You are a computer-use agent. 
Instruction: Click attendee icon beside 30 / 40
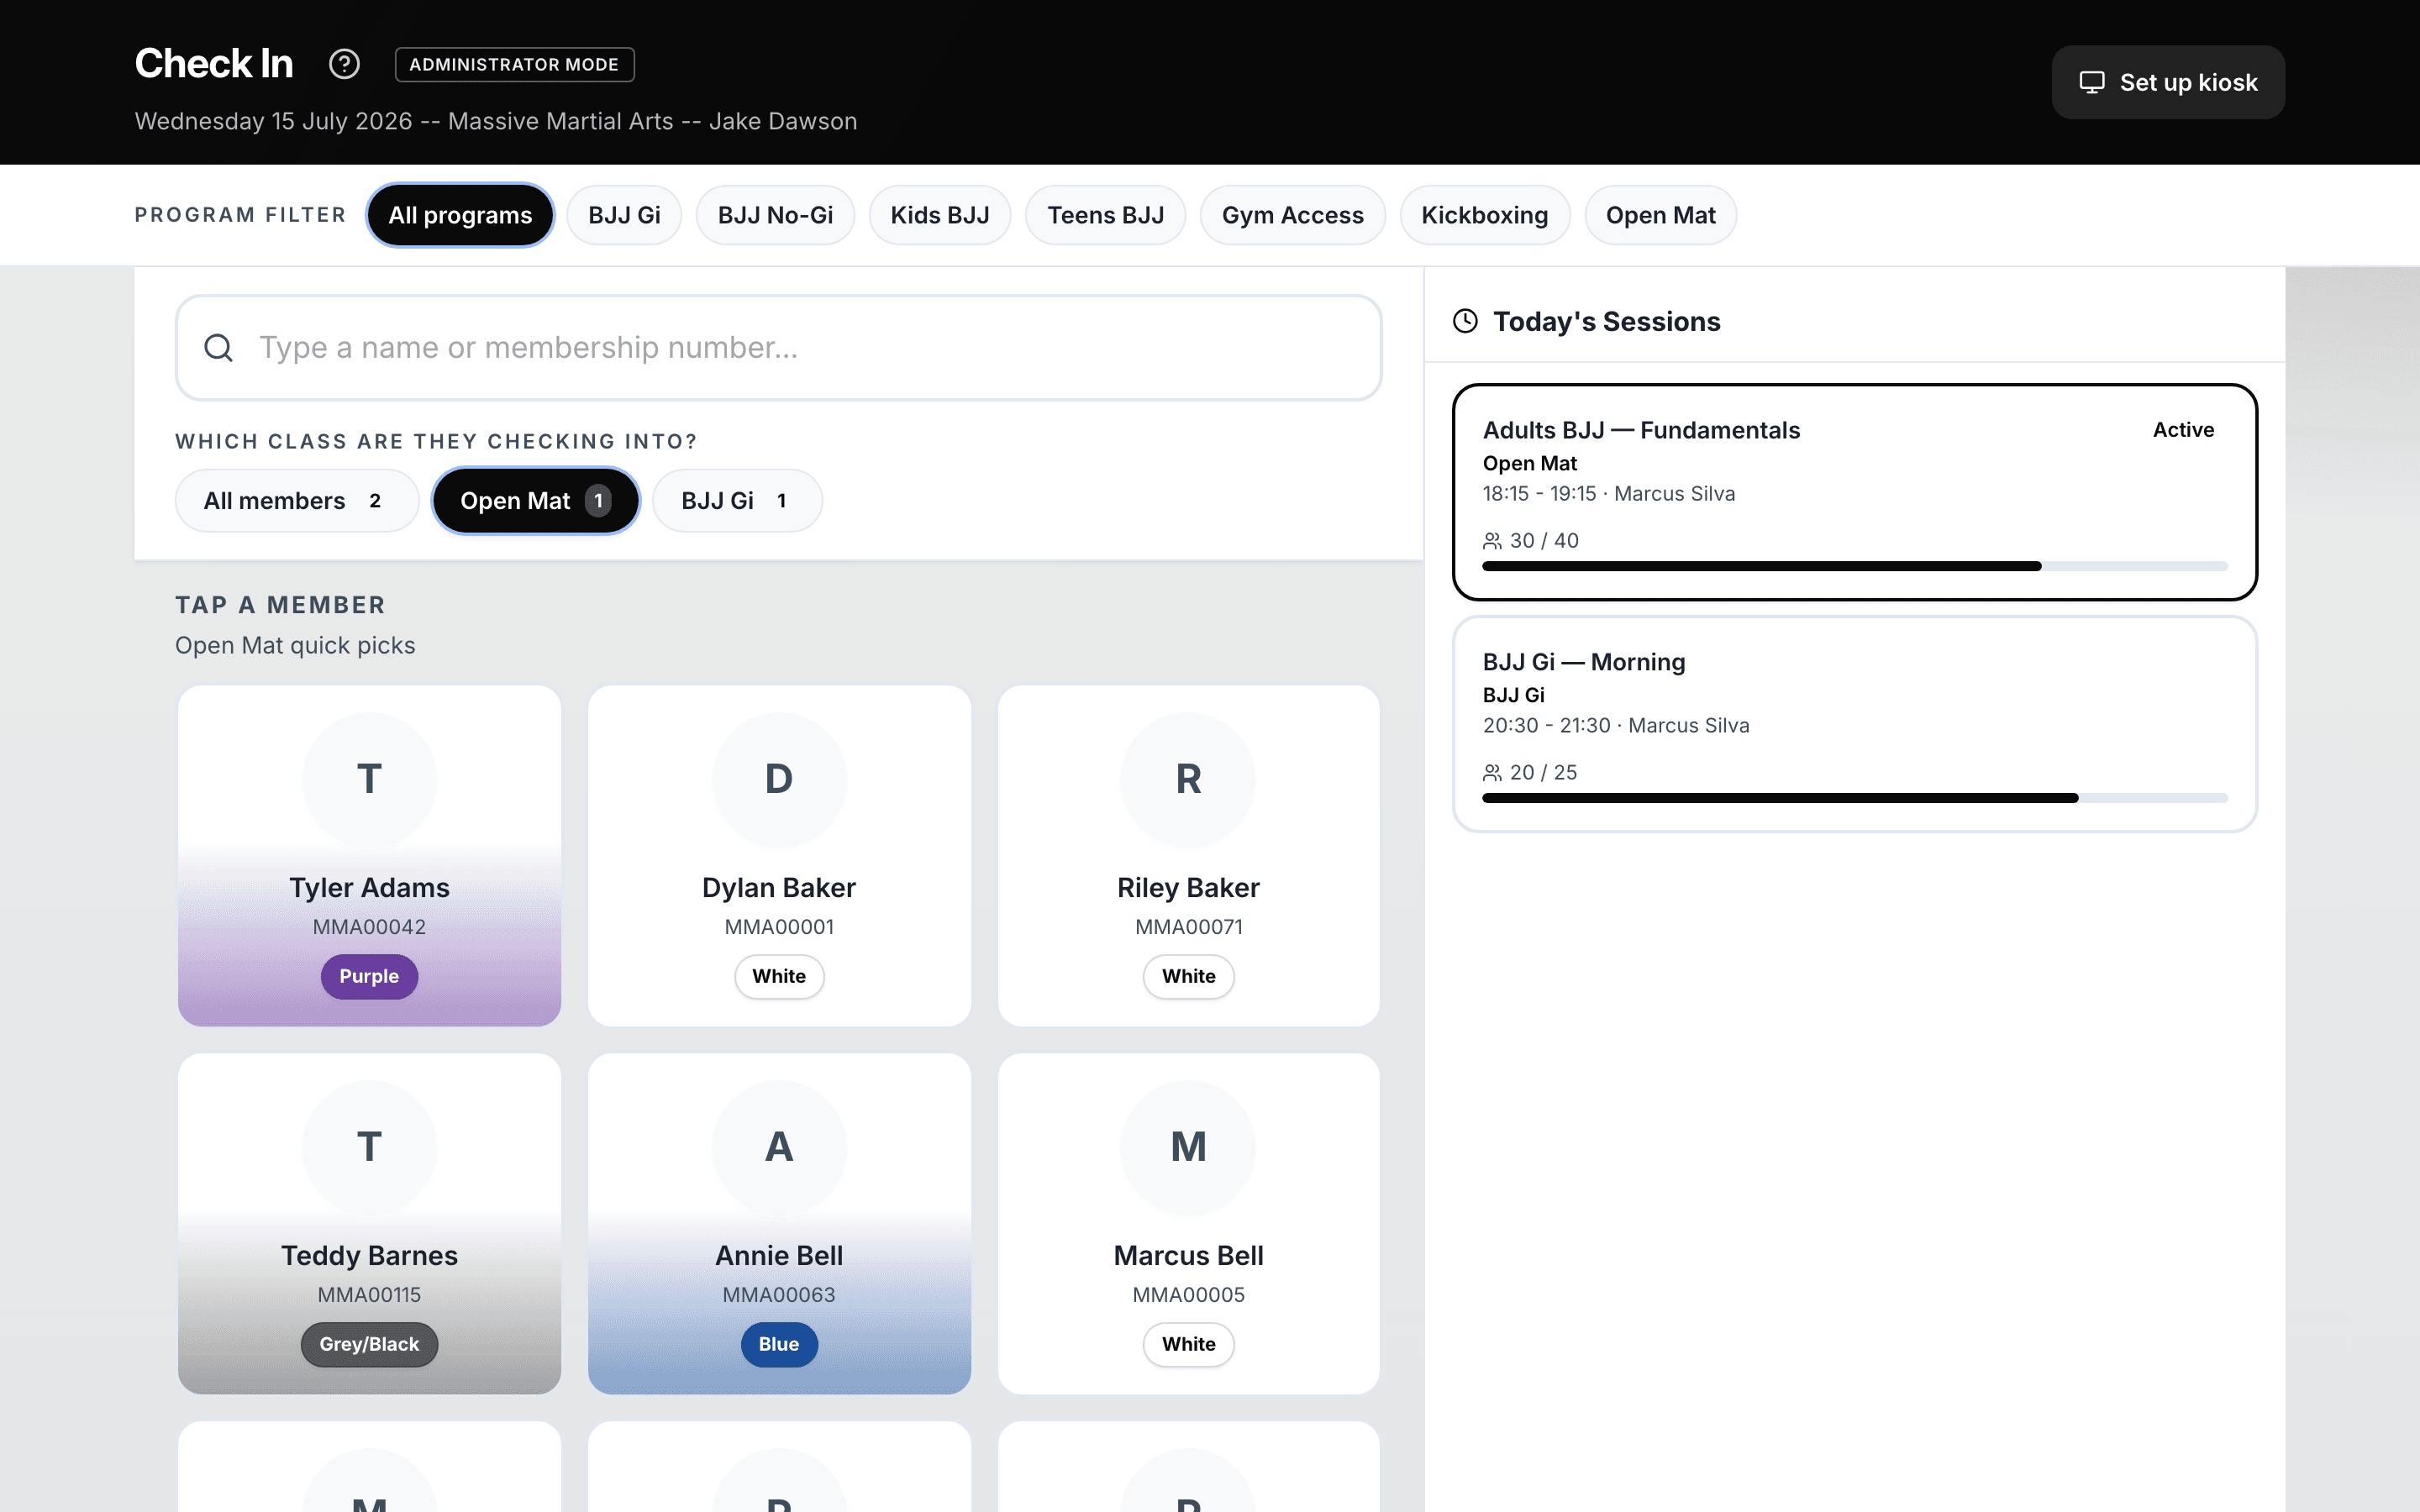[1492, 541]
